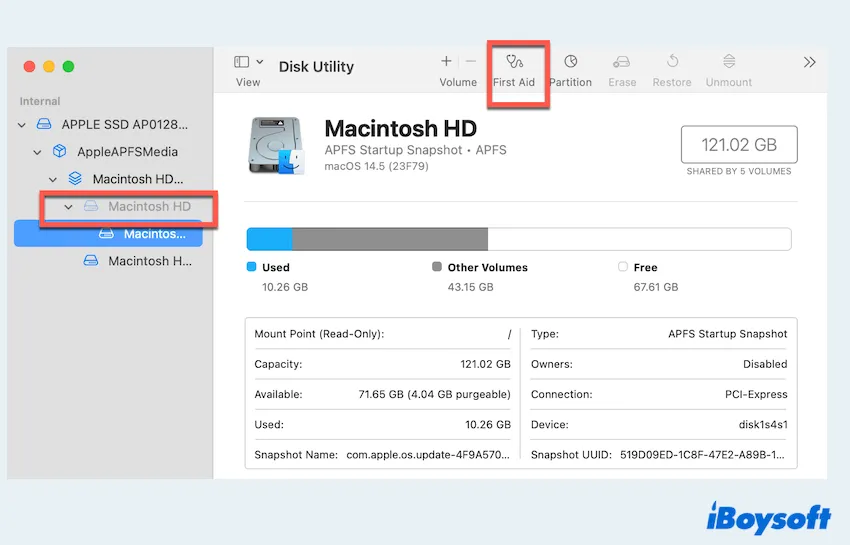Click the gray Other Volumes legend swatch
The width and height of the screenshot is (850, 545).
coord(437,266)
